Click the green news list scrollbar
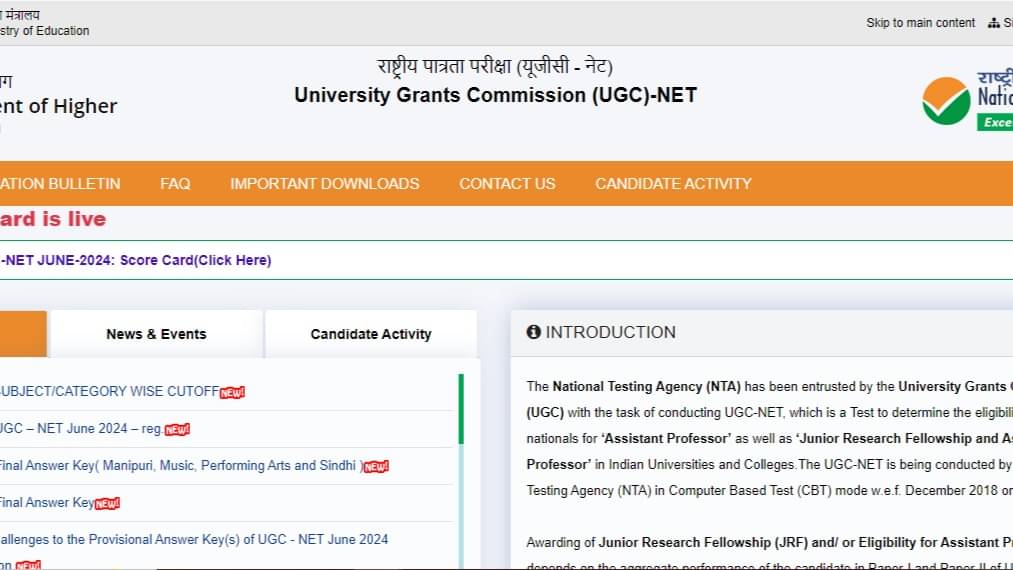The image size is (1013, 570). 461,408
